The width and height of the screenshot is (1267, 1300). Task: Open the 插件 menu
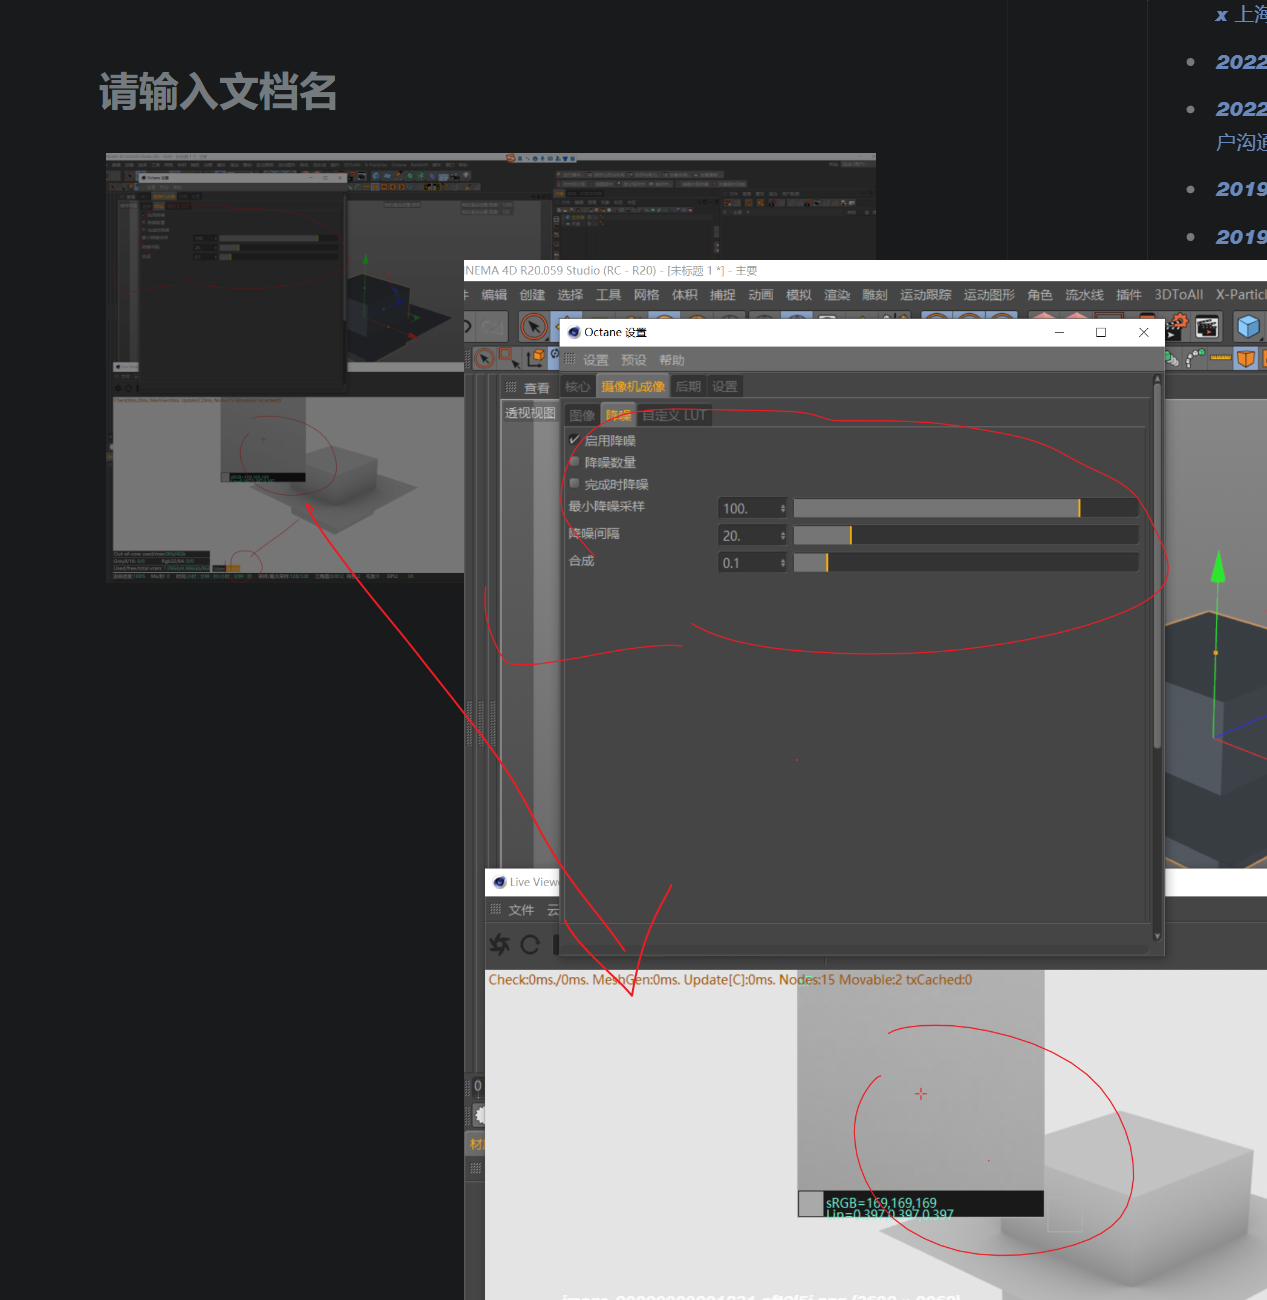pos(1128,295)
